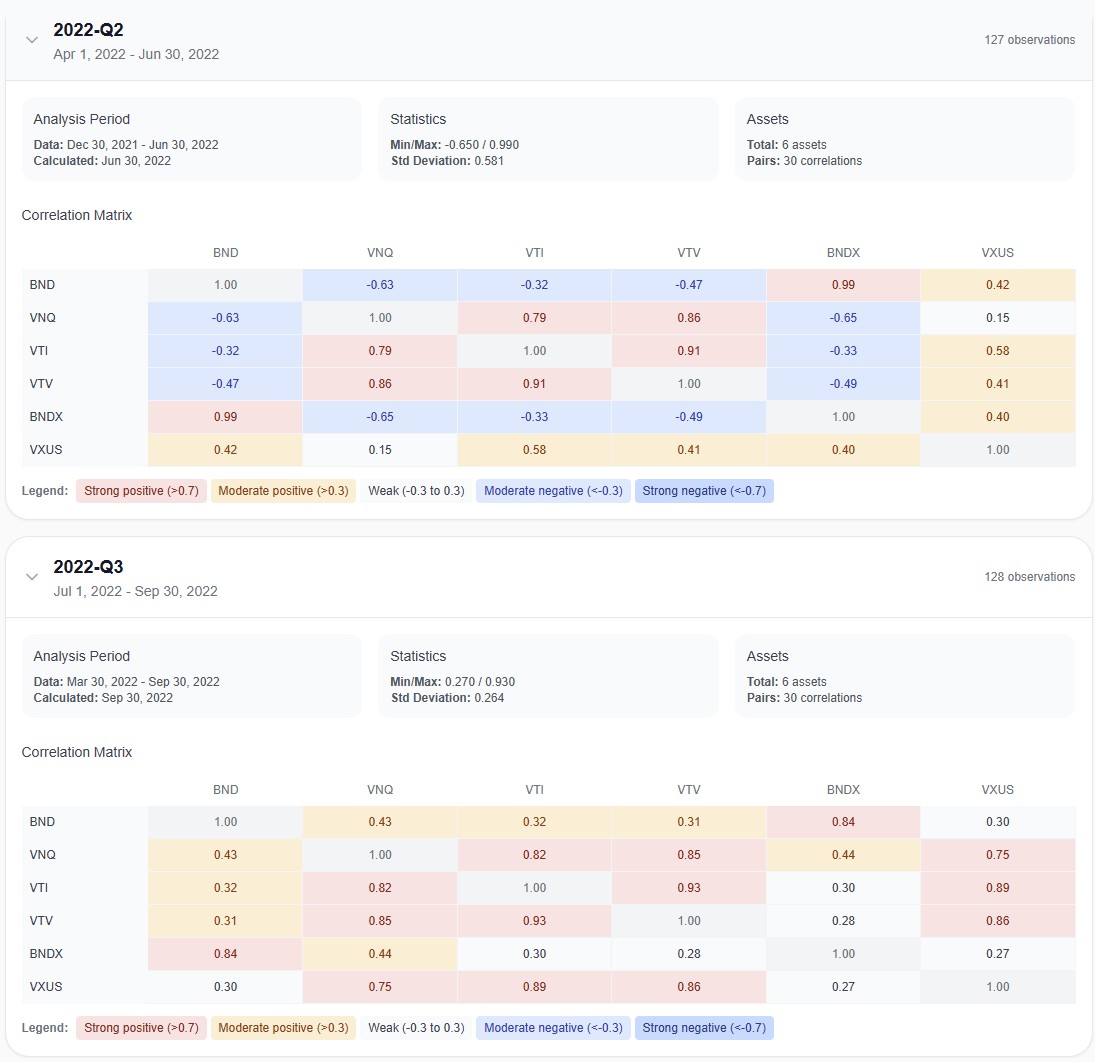Click the BND column header in Q2 matrix

coord(225,253)
